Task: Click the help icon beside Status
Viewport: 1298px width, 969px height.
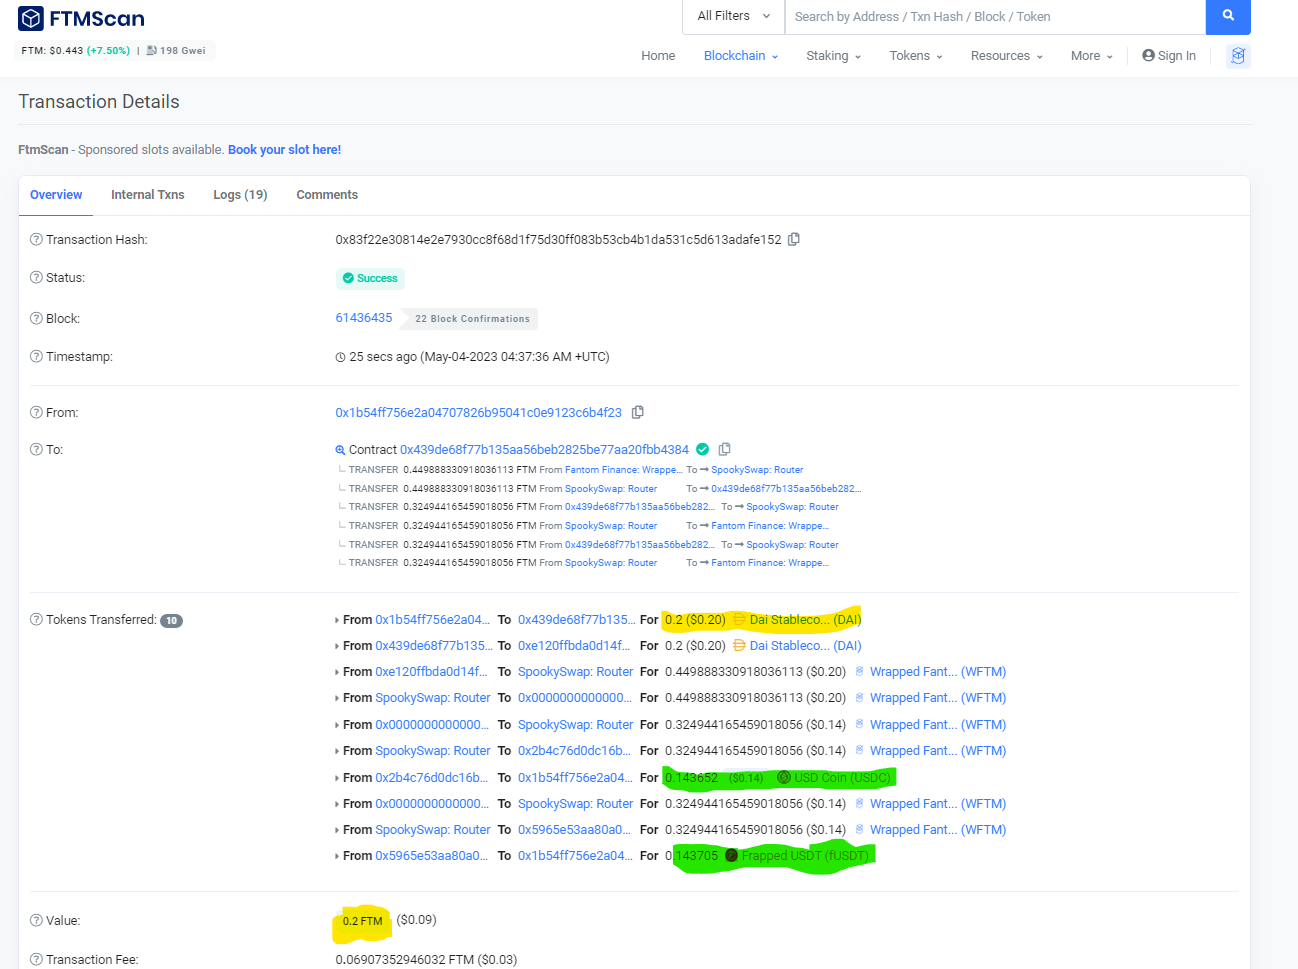Action: pyautogui.click(x=36, y=277)
